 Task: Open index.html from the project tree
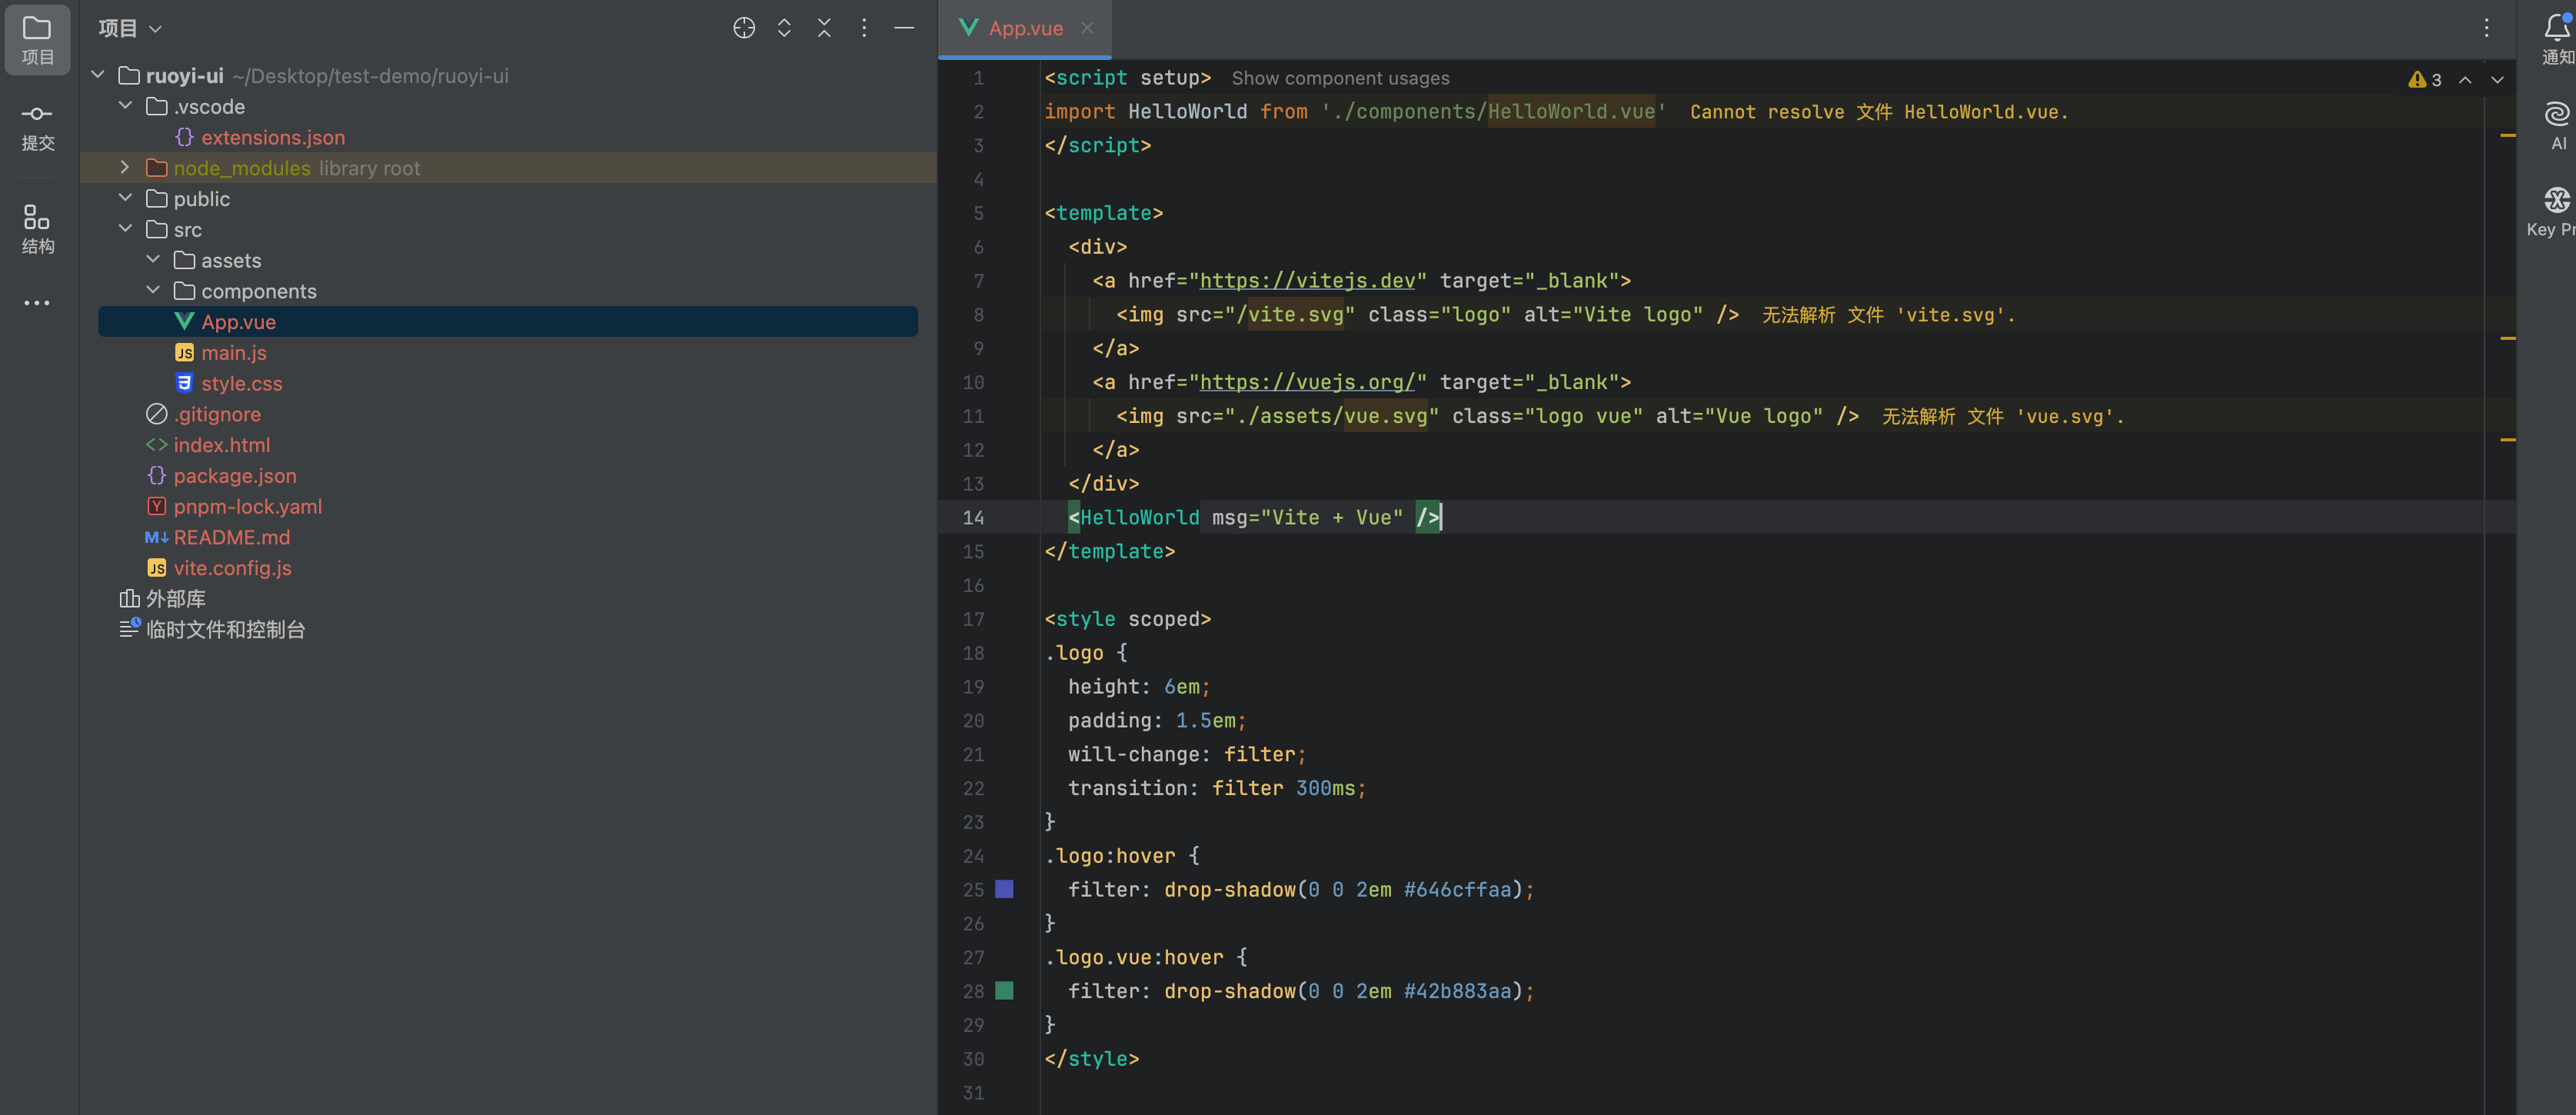pyautogui.click(x=208, y=445)
